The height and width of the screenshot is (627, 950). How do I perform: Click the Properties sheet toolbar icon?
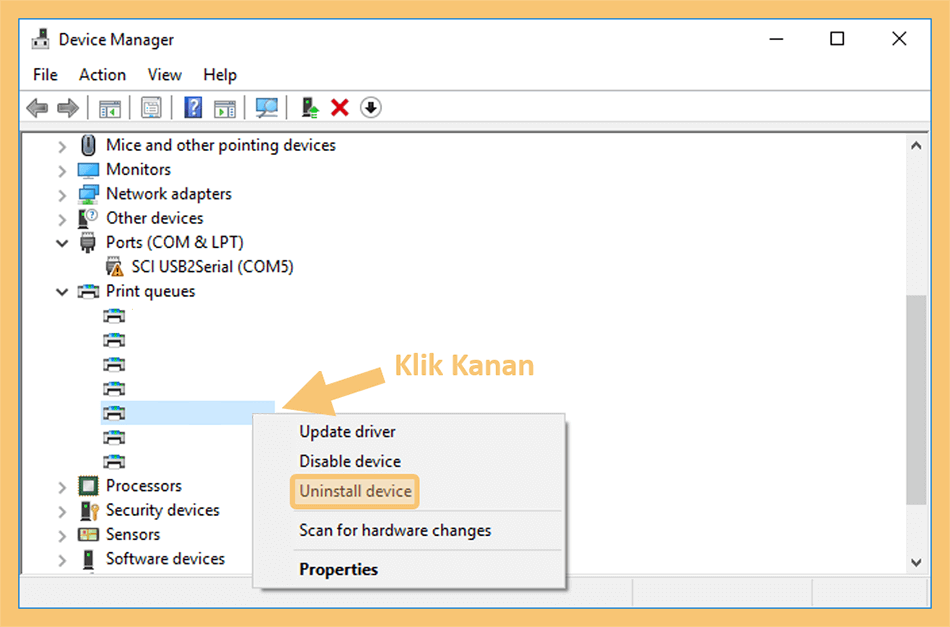click(x=151, y=108)
